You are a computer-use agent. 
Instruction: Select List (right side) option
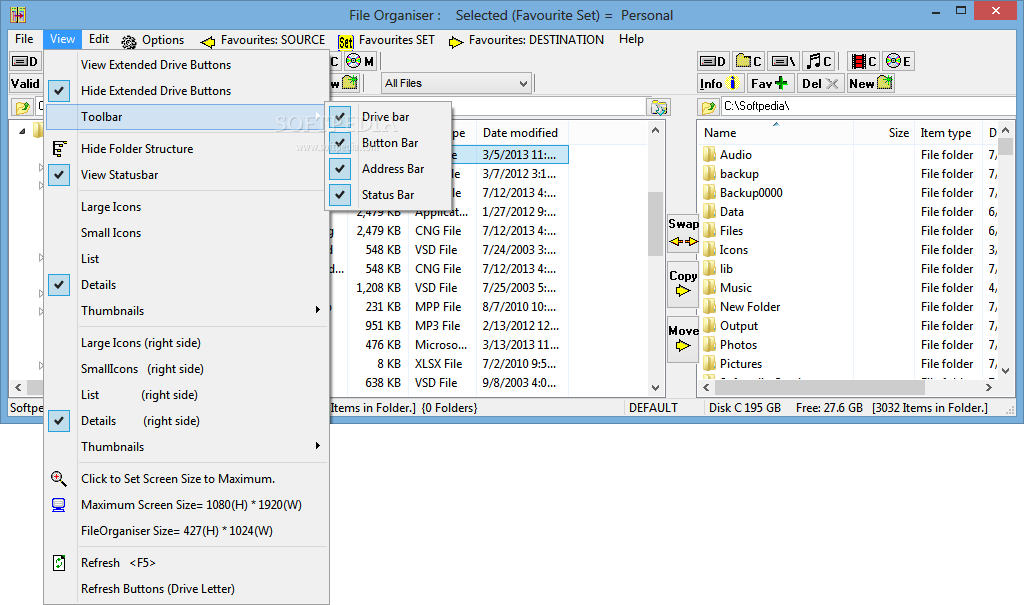(x=186, y=395)
